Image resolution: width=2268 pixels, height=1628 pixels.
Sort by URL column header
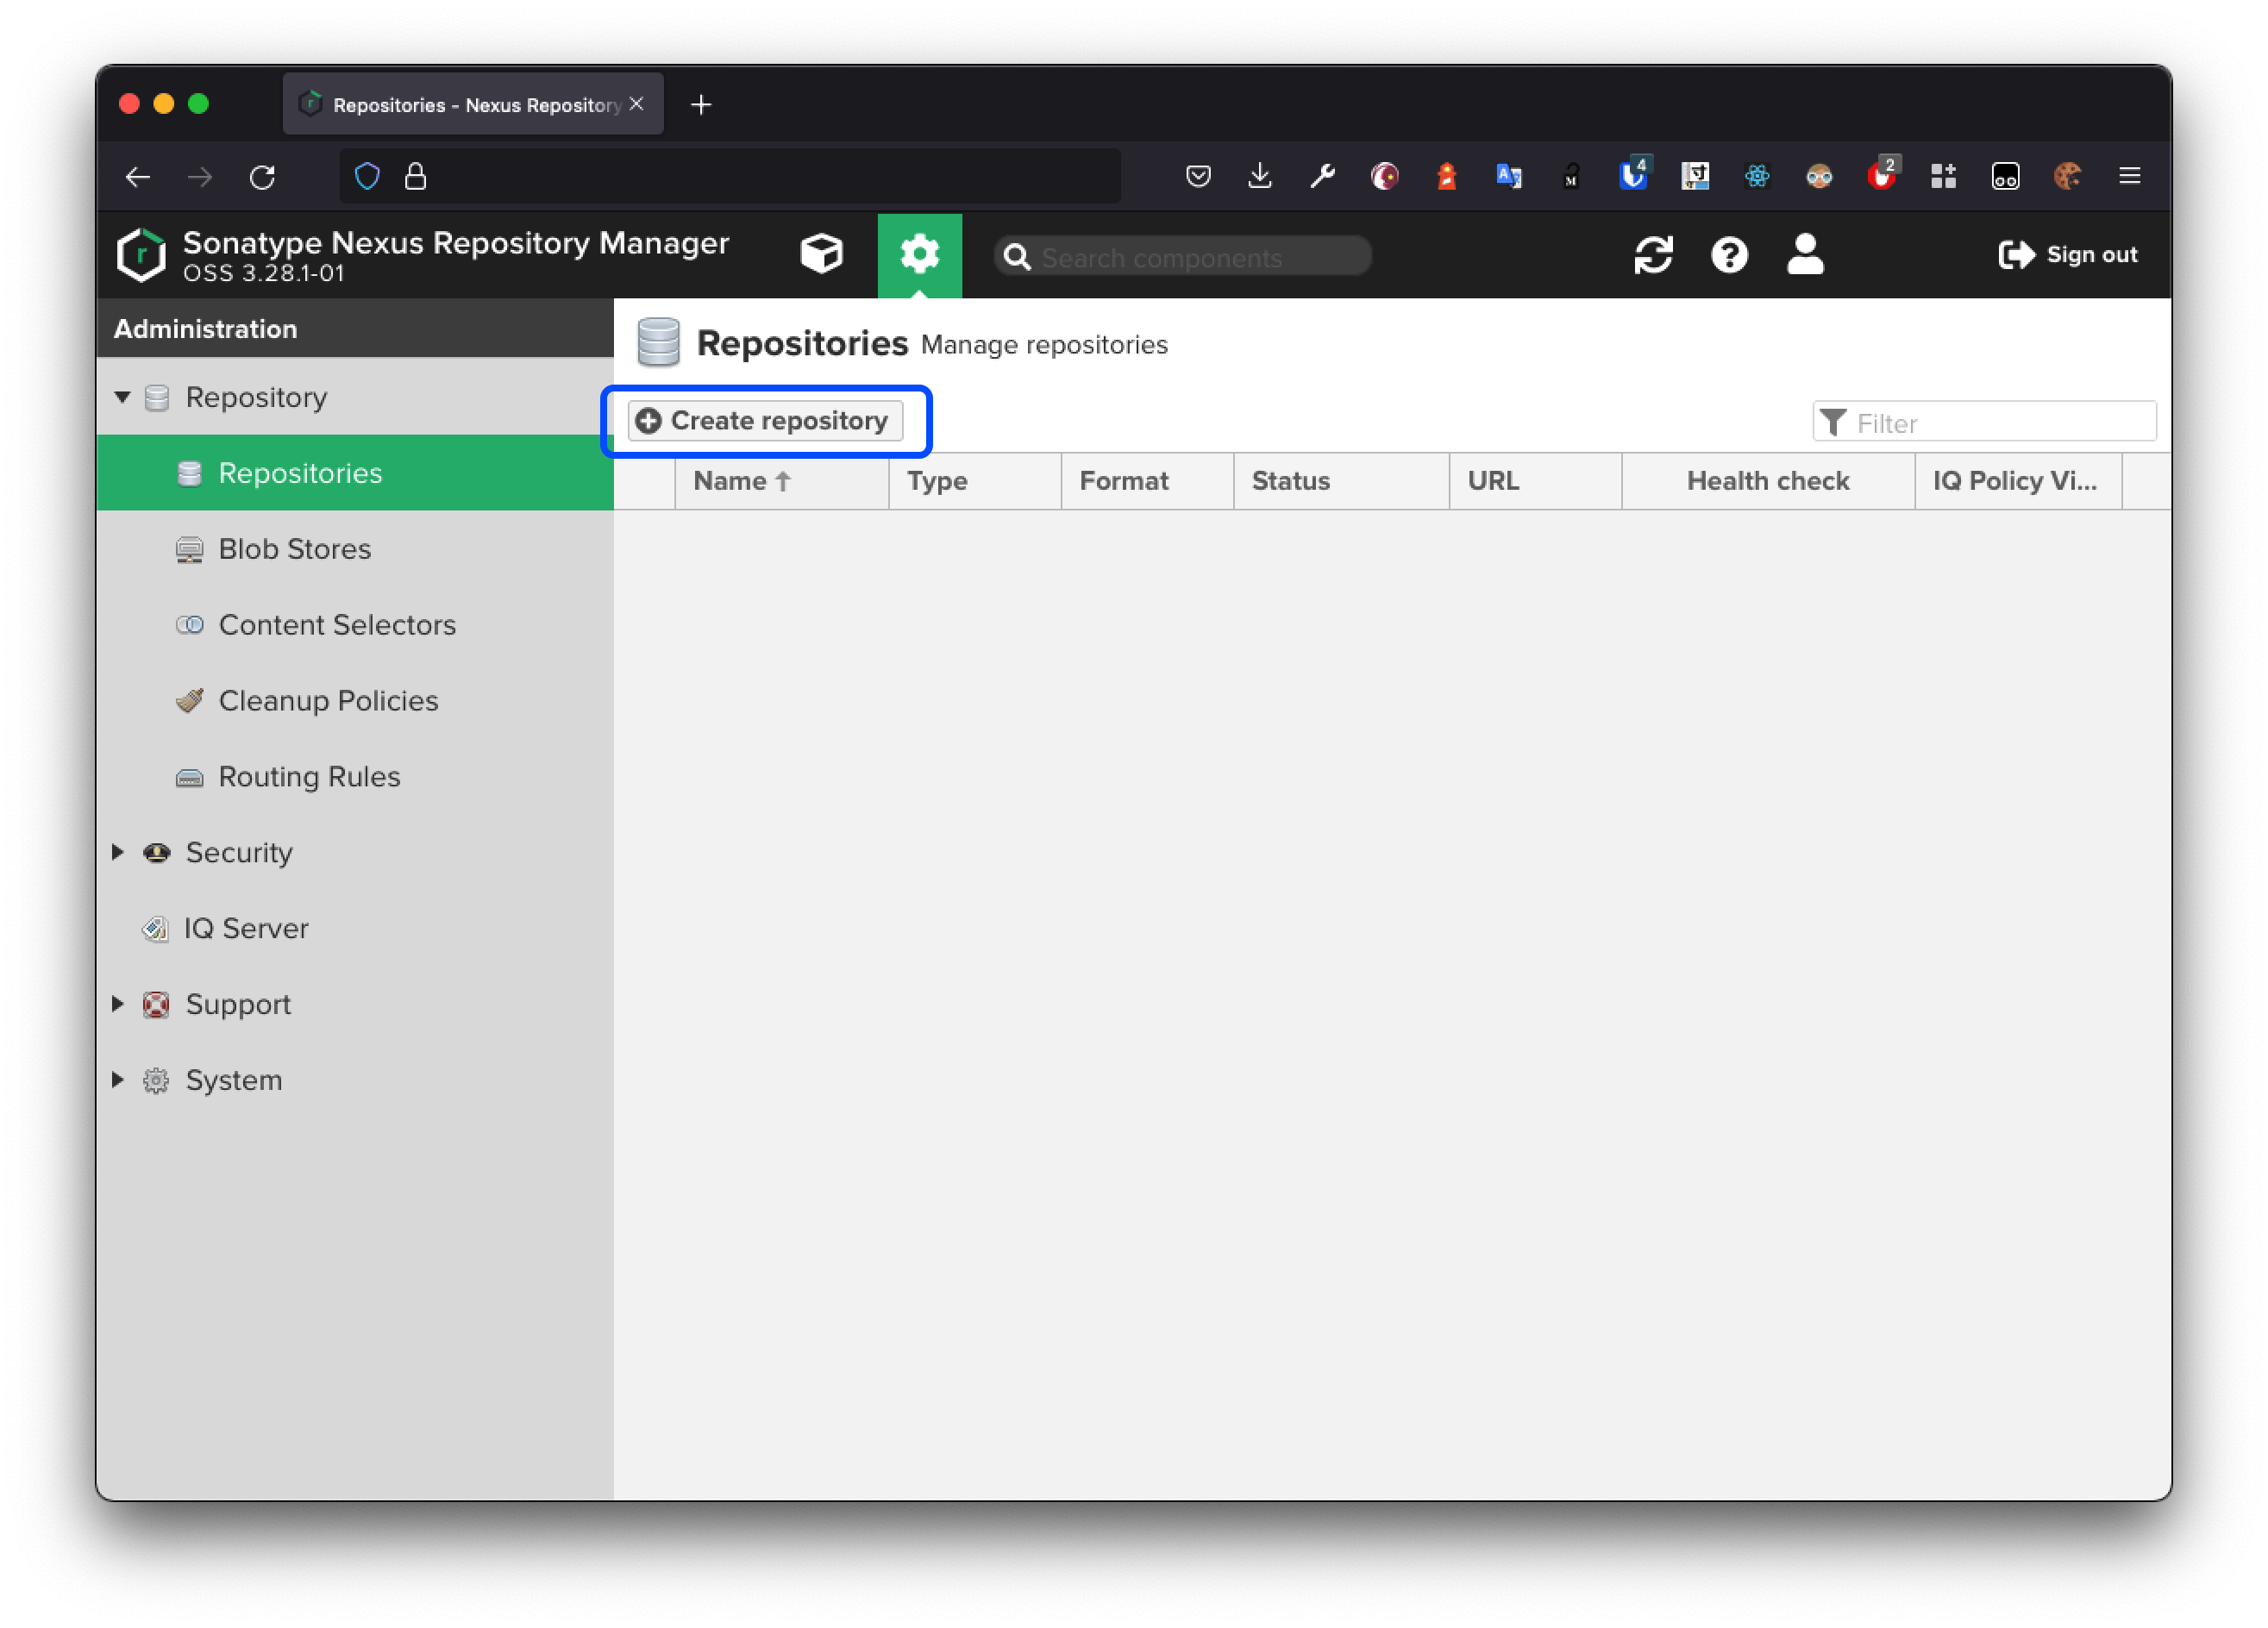coord(1535,481)
